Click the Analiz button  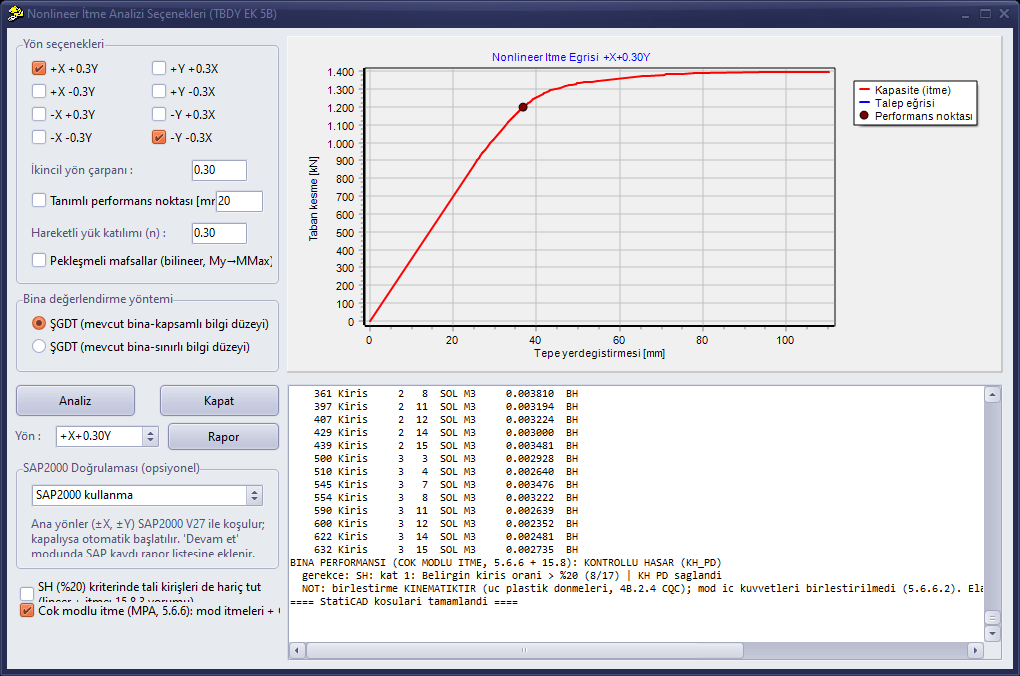75,401
